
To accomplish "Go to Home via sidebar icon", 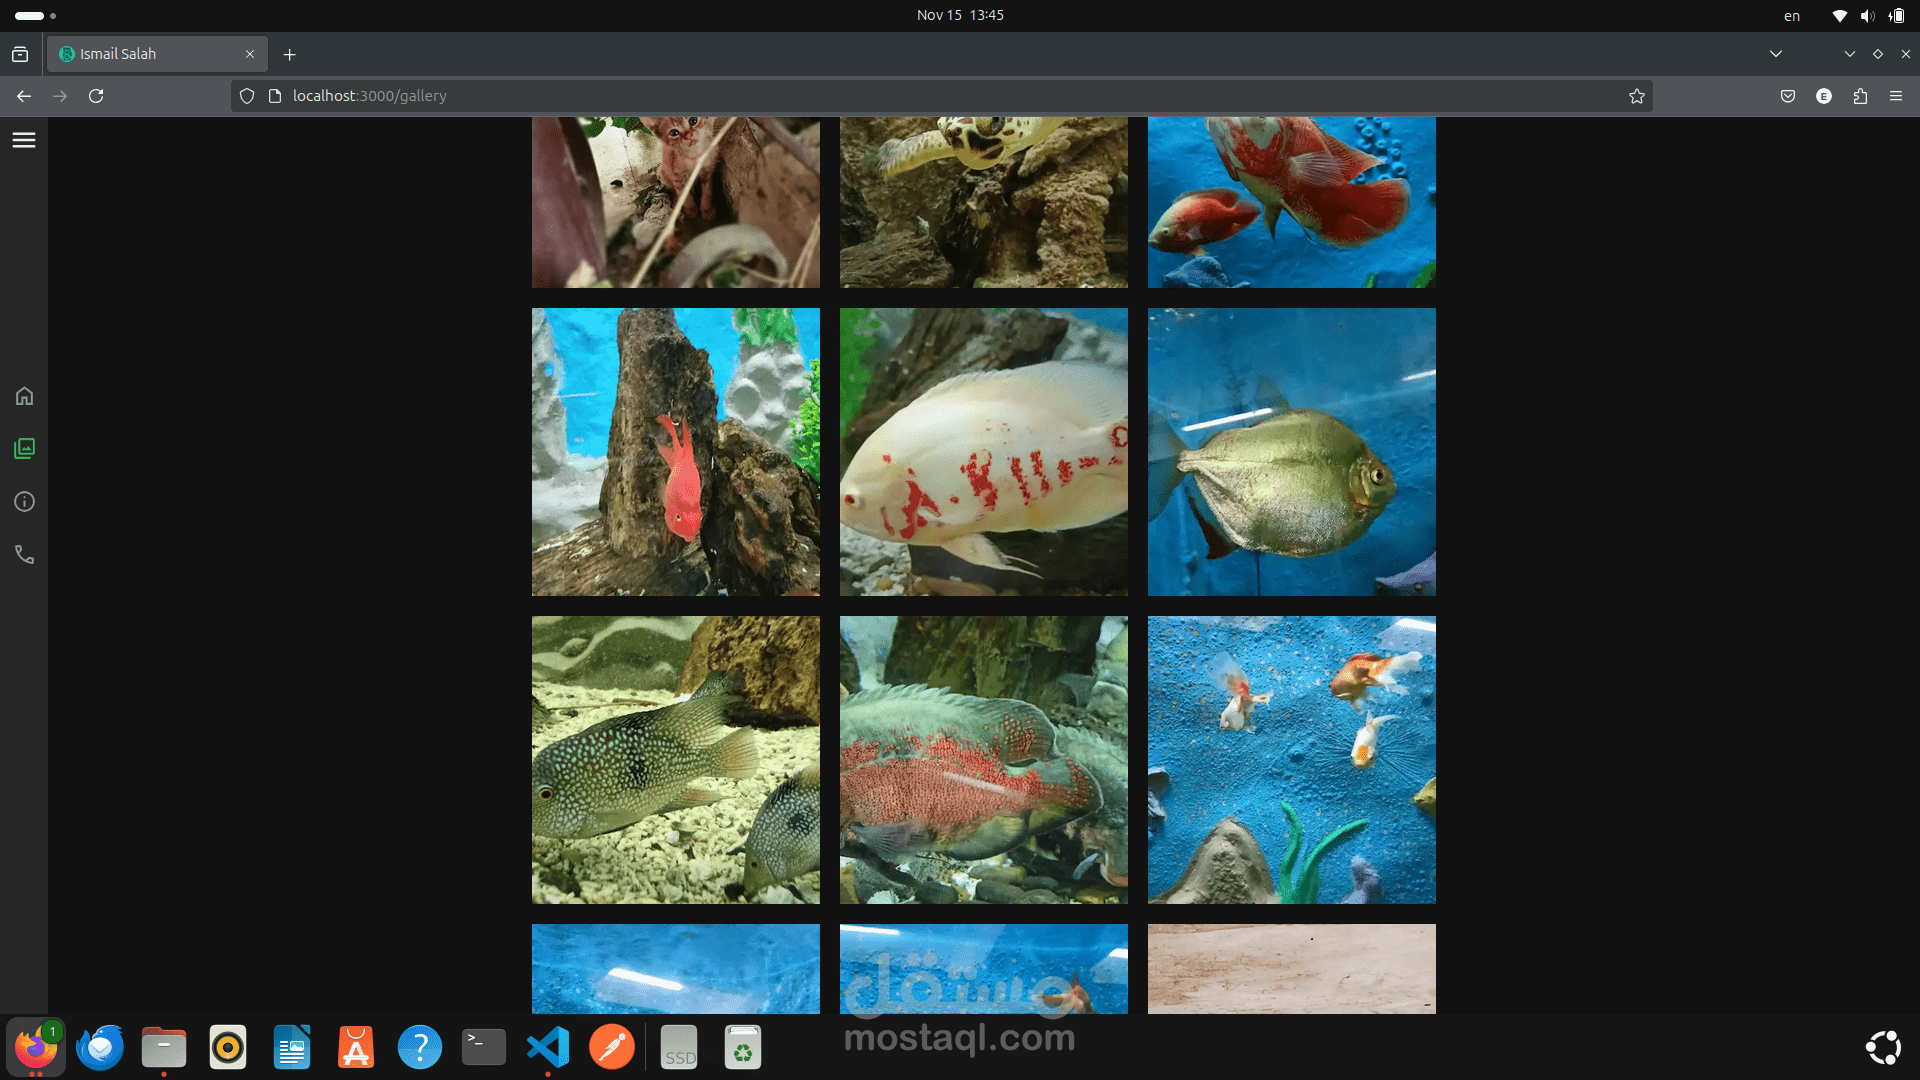I will point(24,396).
